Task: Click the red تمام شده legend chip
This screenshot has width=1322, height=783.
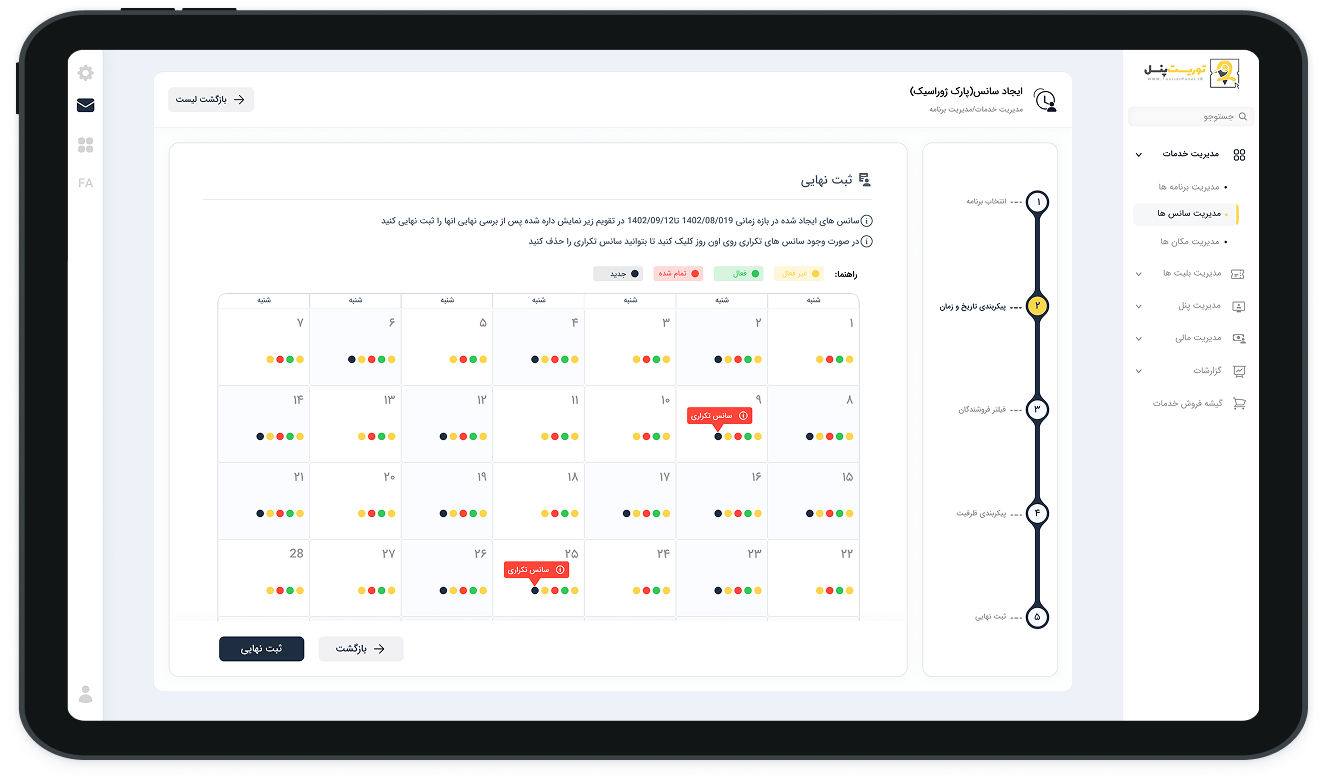Action: click(678, 273)
